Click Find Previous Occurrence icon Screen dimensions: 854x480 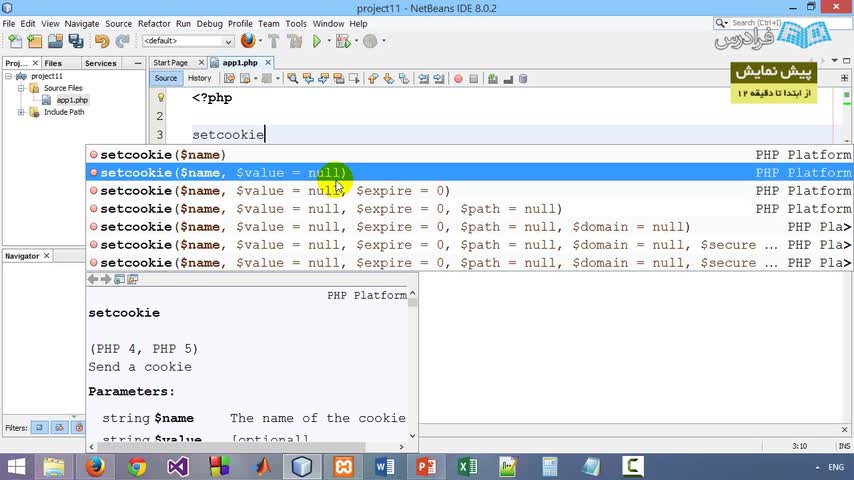(x=308, y=79)
